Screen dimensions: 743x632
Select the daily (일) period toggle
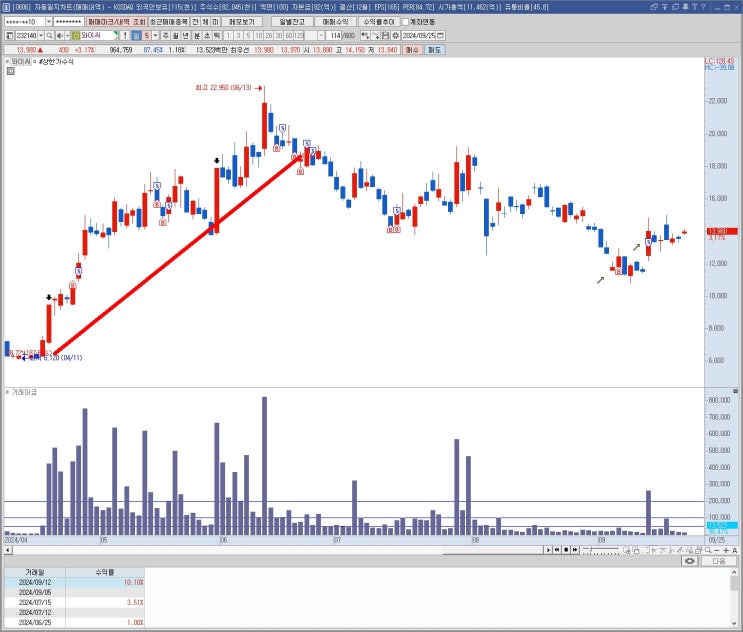pyautogui.click(x=136, y=36)
